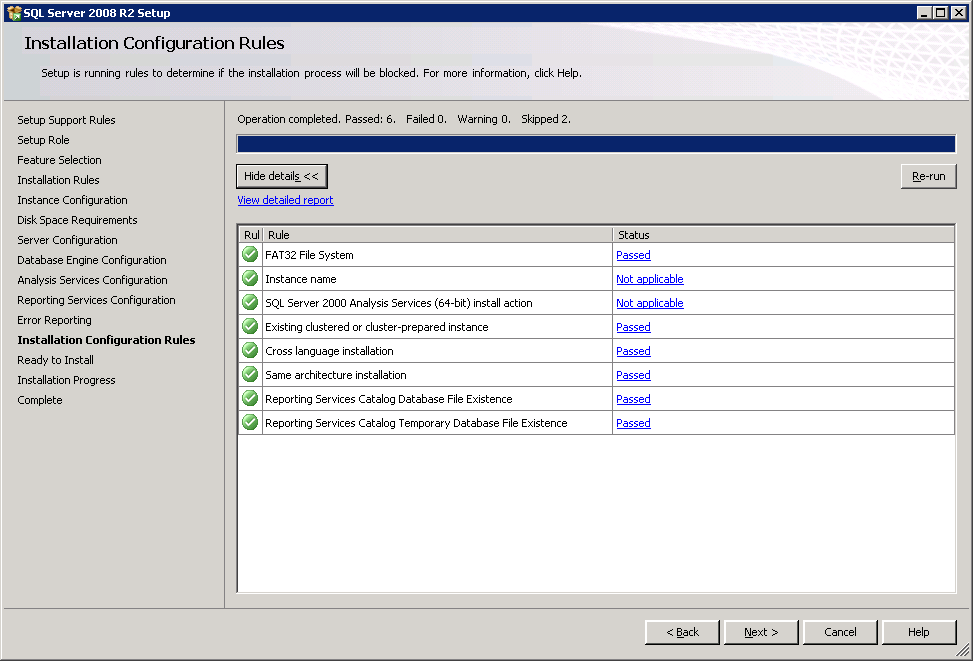Viewport: 973px width, 661px height.
Task: Select the Complete step
Action: [x=40, y=400]
